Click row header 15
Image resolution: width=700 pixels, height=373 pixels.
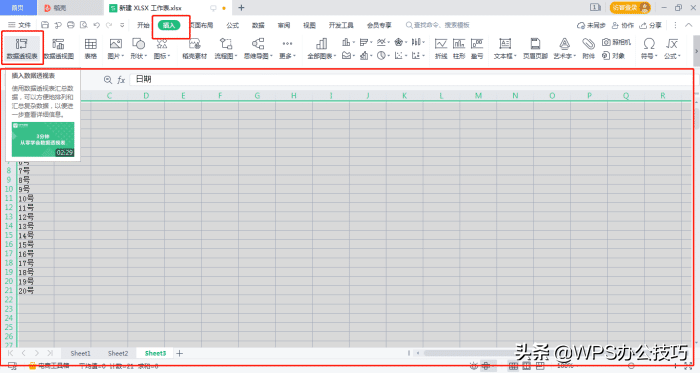pyautogui.click(x=8, y=235)
